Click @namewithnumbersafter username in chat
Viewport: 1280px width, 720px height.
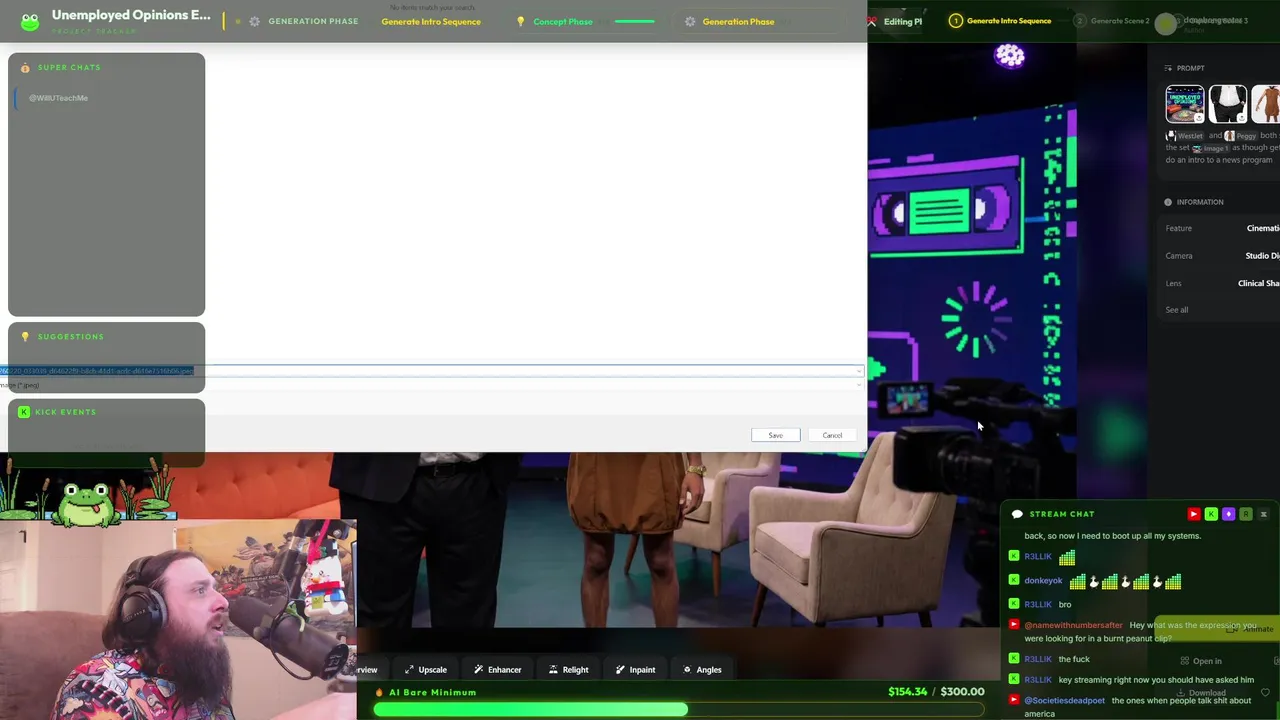1073,625
